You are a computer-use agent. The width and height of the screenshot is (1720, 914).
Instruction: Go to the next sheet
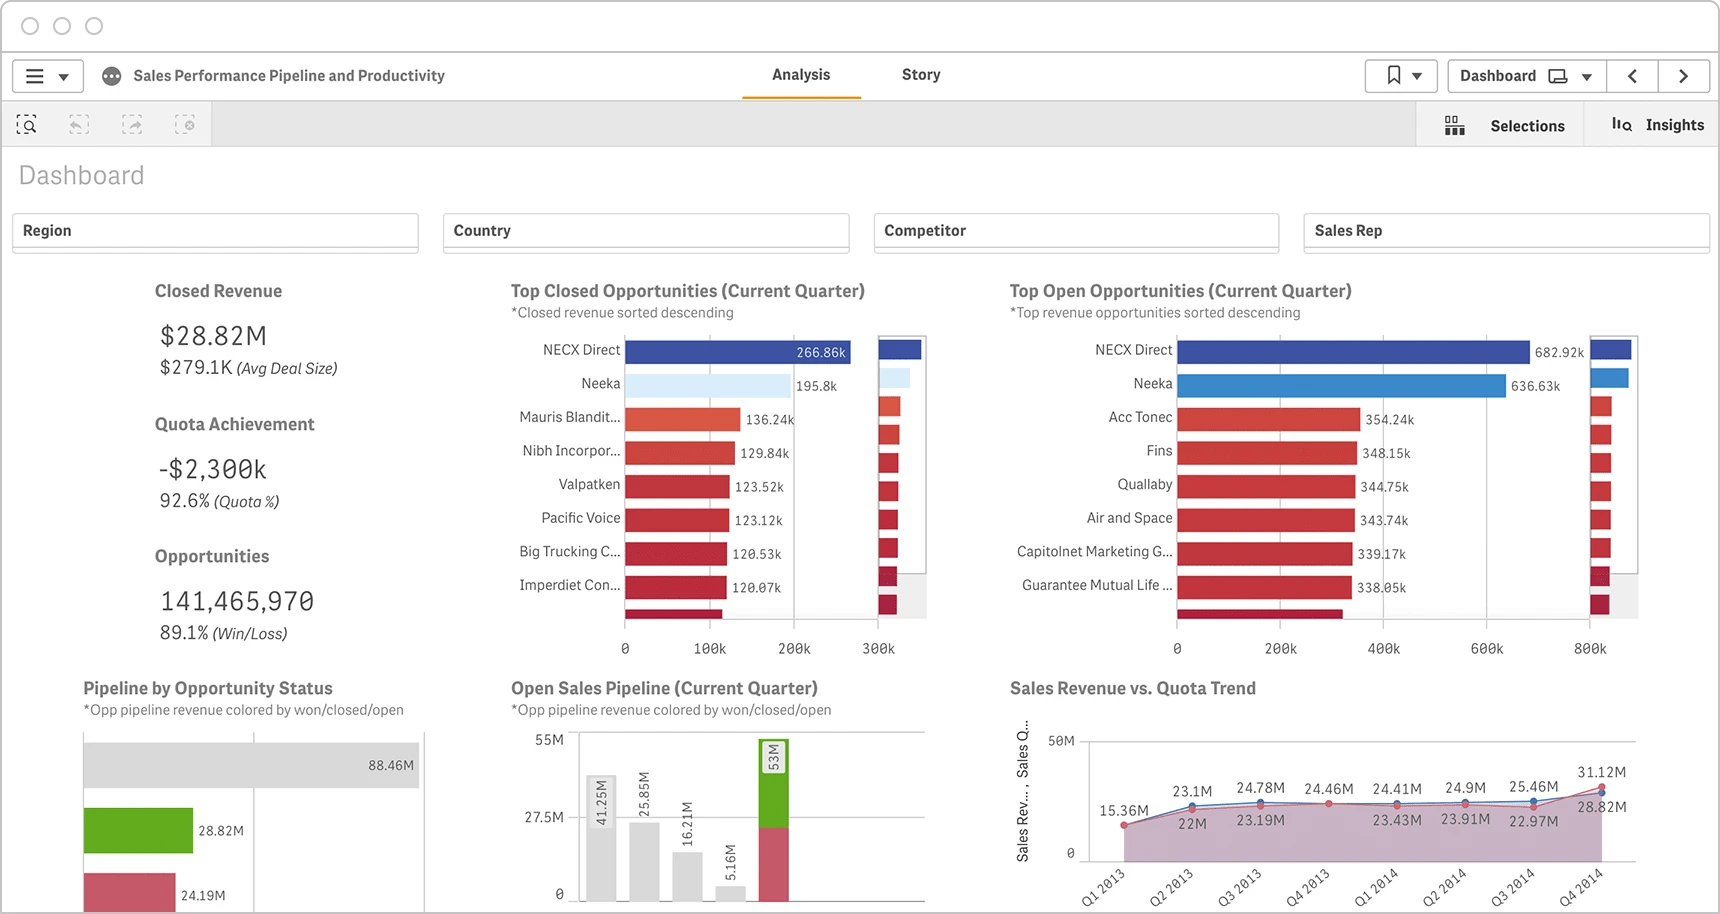(1684, 76)
